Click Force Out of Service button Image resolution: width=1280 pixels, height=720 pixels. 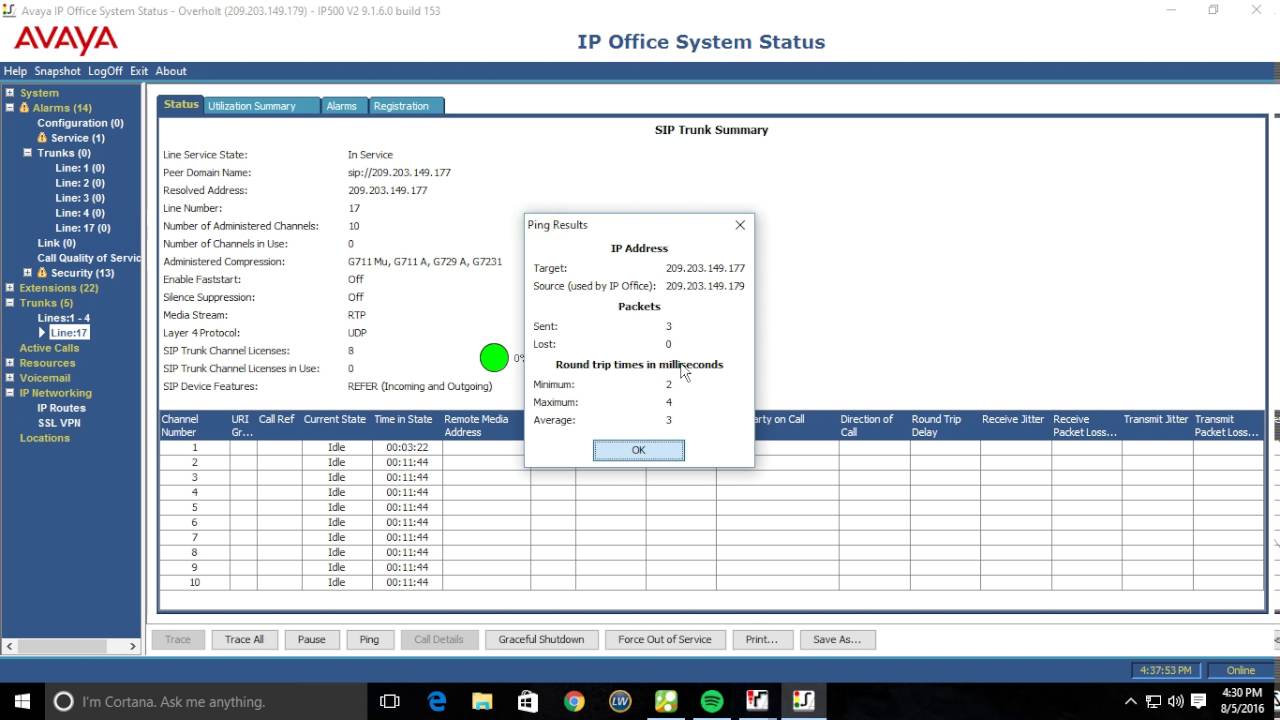pos(665,639)
